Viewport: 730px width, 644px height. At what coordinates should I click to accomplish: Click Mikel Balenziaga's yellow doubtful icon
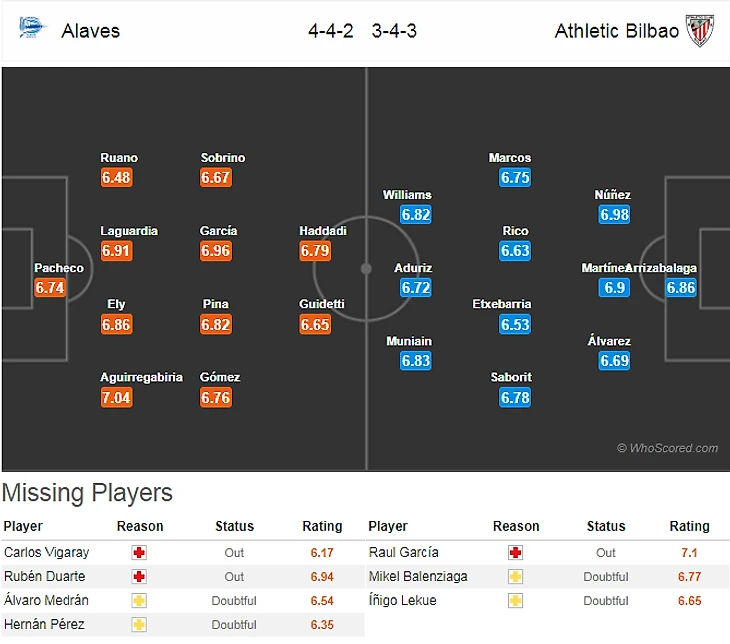pyautogui.click(x=515, y=576)
